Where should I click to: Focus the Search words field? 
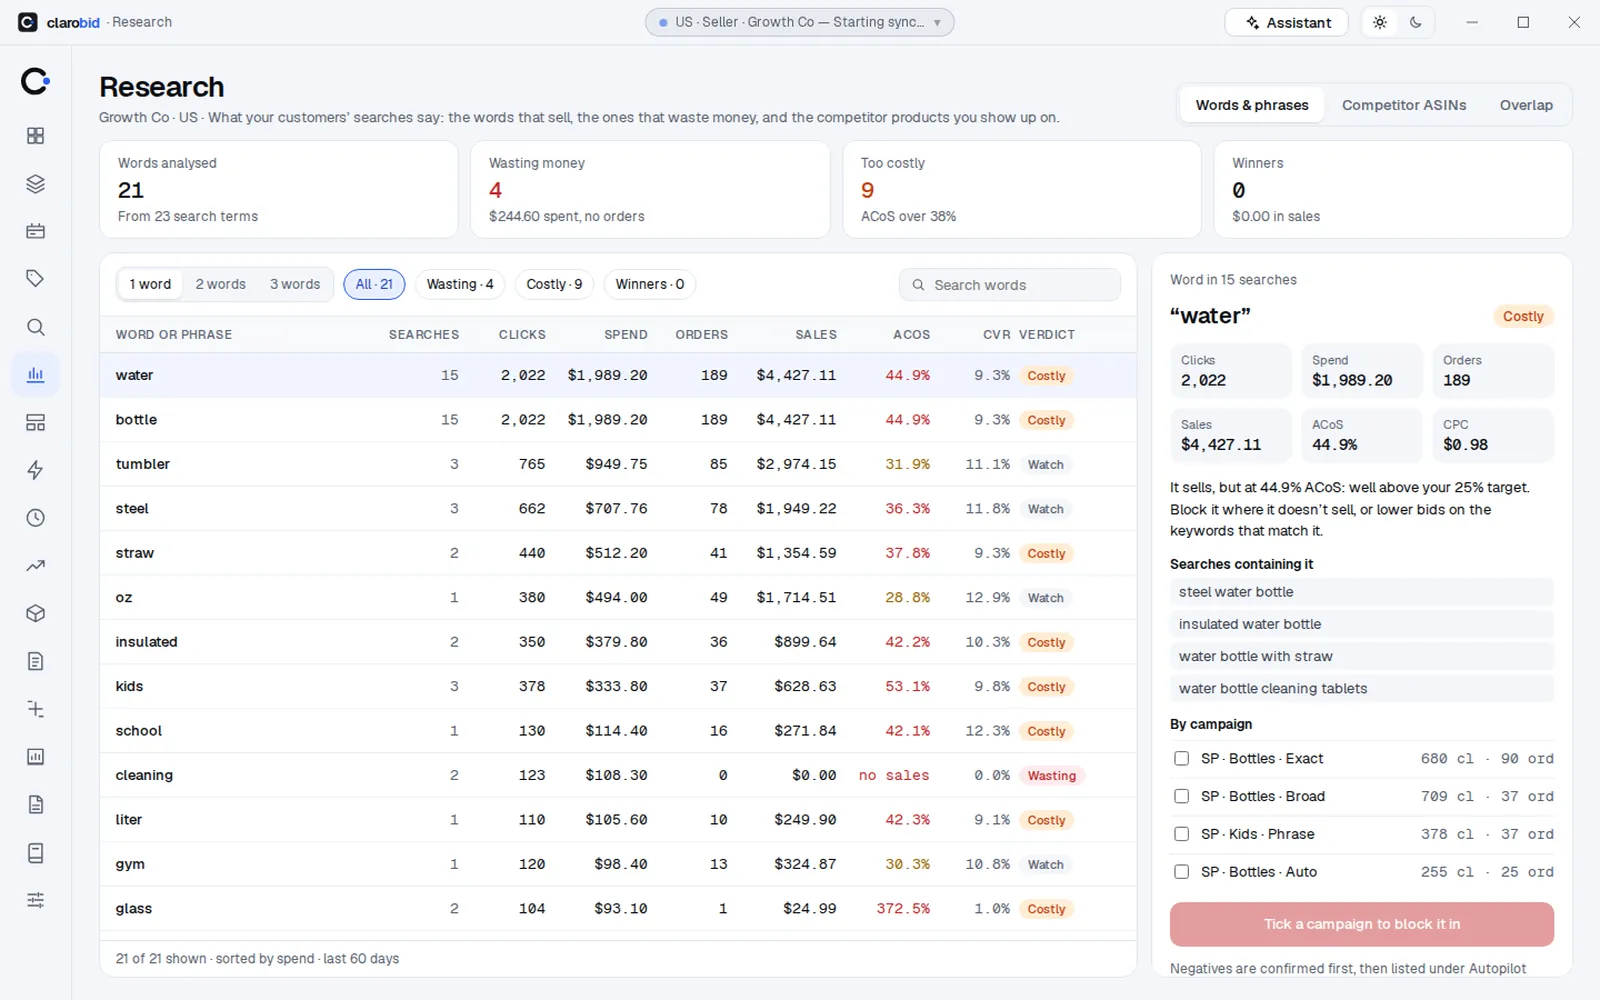tap(1010, 285)
